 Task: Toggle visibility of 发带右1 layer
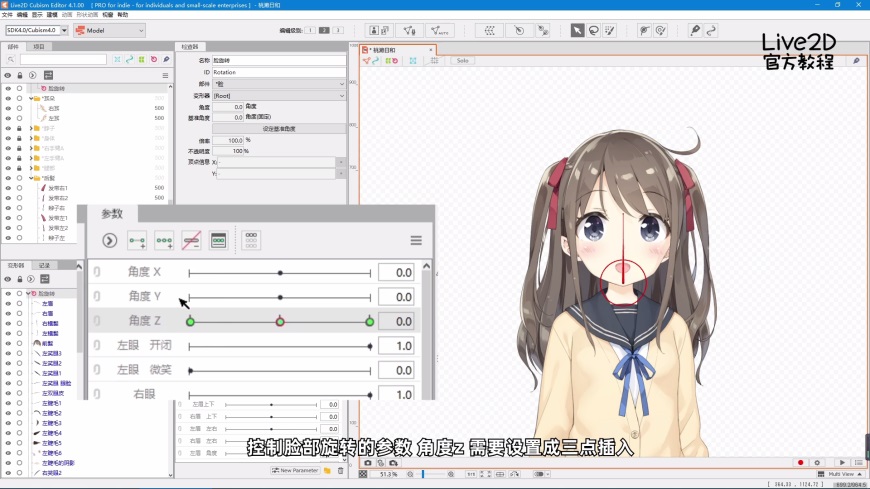(x=8, y=188)
